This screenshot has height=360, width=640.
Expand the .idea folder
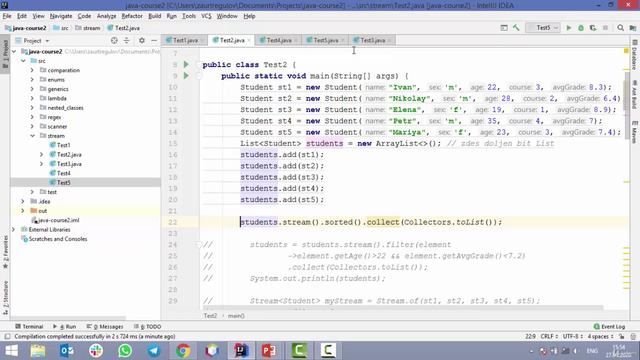coord(23,201)
